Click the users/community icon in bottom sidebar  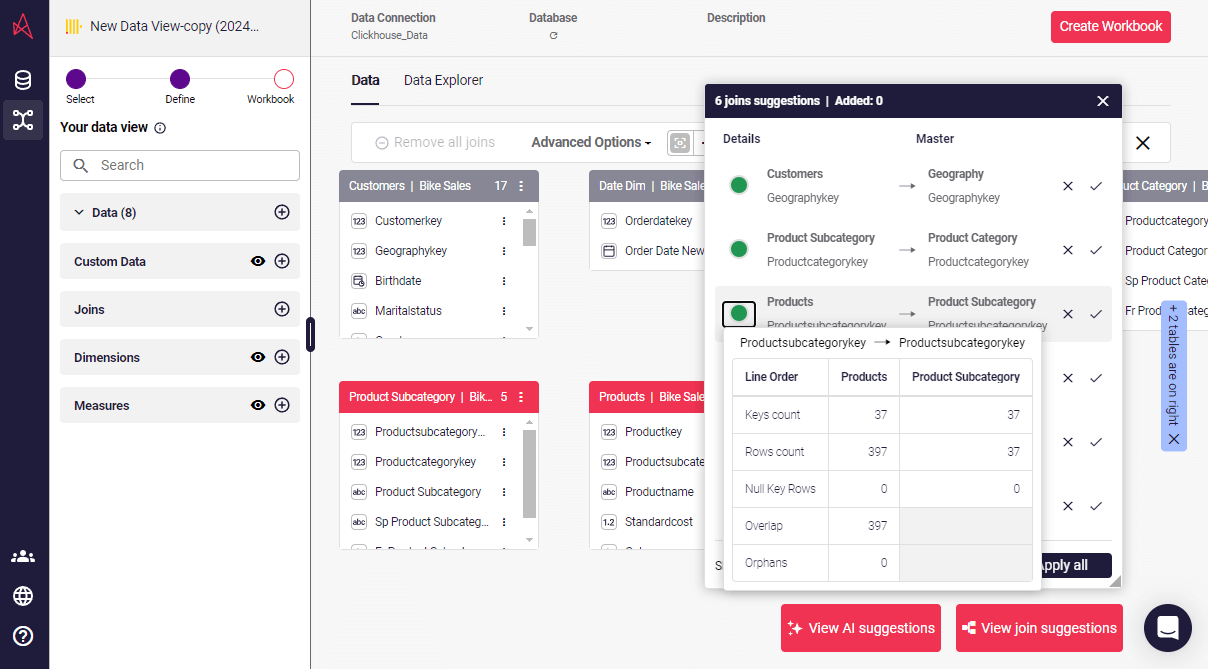point(22,555)
